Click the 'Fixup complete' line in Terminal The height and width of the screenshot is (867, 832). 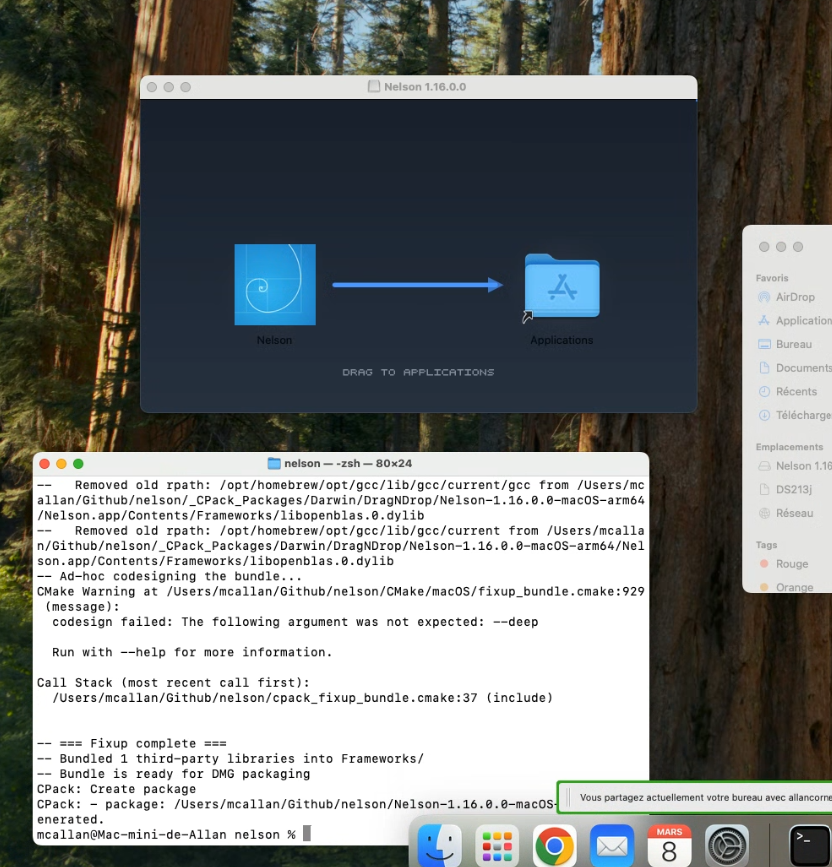tap(132, 744)
